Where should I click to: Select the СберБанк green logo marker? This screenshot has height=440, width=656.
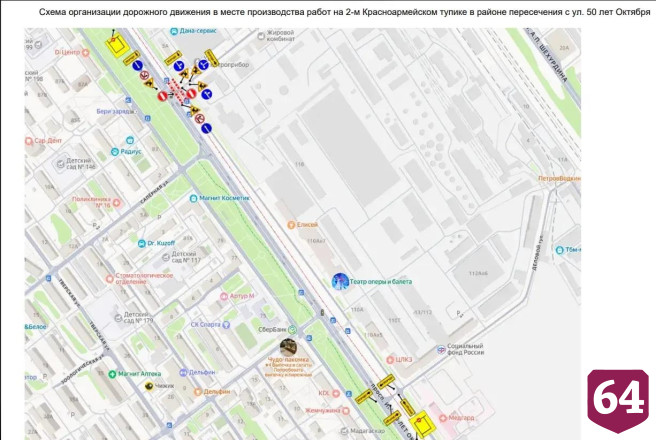pyautogui.click(x=293, y=330)
